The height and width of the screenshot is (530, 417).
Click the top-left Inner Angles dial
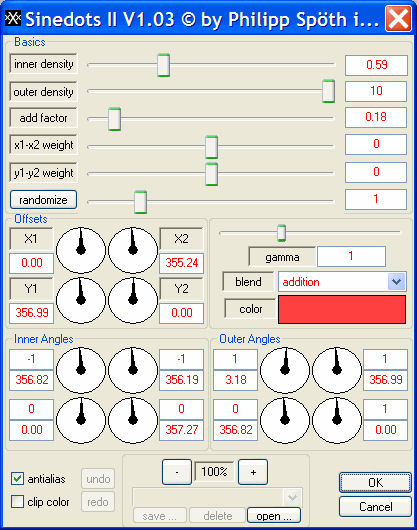click(81, 370)
